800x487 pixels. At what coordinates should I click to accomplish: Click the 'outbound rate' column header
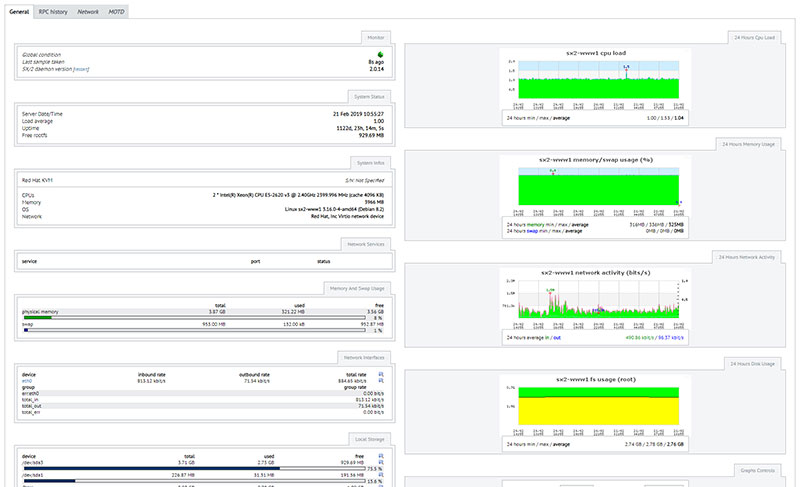point(255,375)
